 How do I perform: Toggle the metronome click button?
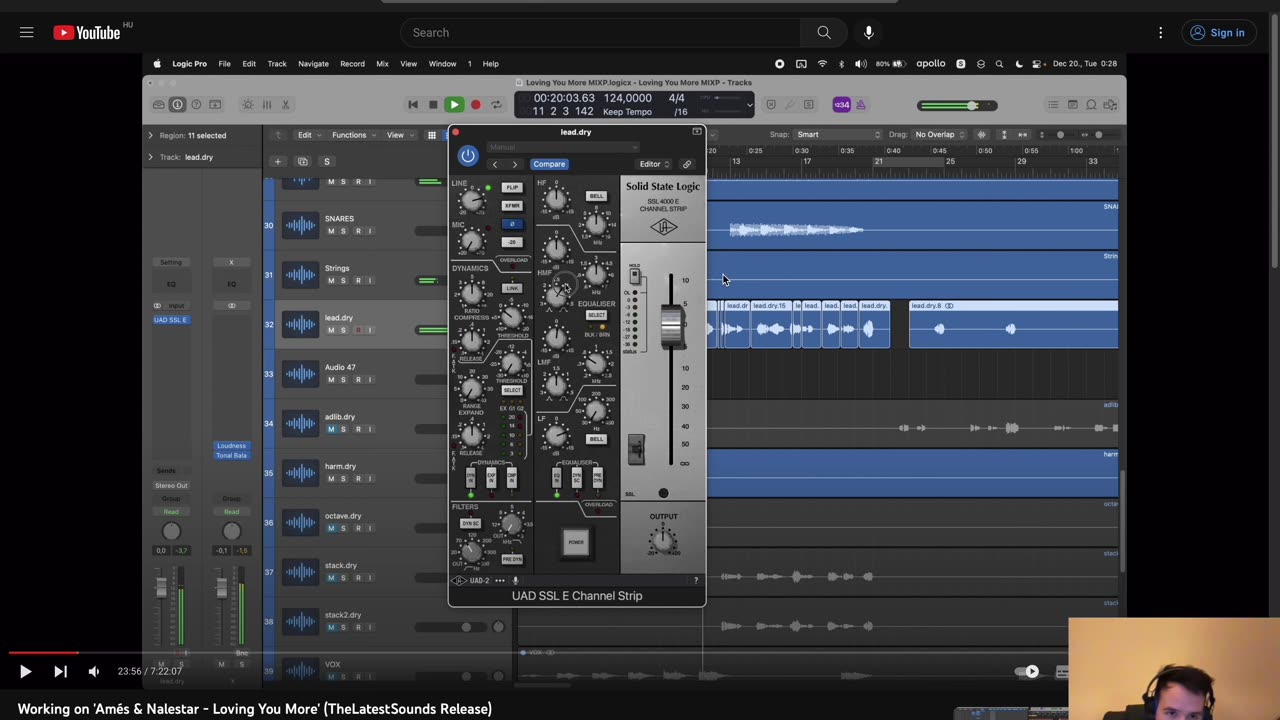tap(860, 104)
